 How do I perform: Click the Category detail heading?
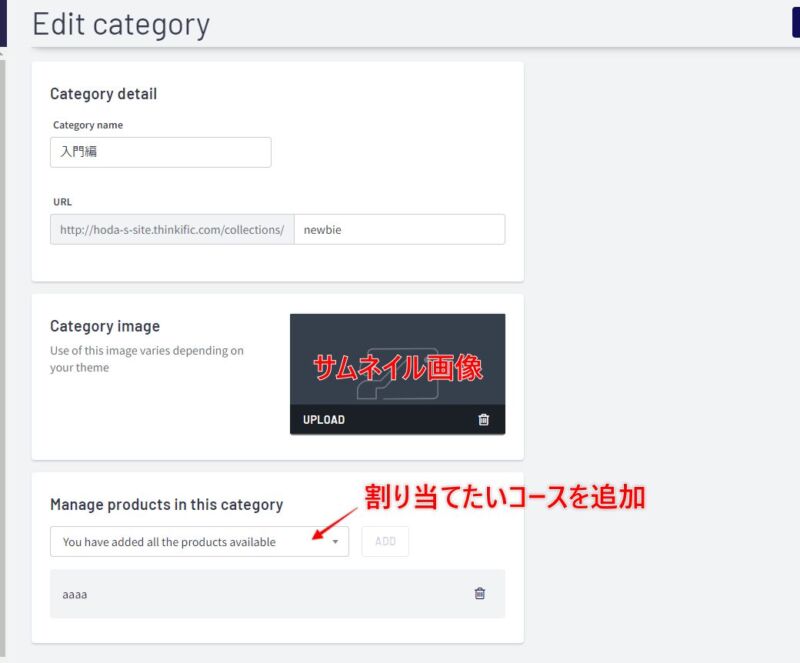point(104,94)
